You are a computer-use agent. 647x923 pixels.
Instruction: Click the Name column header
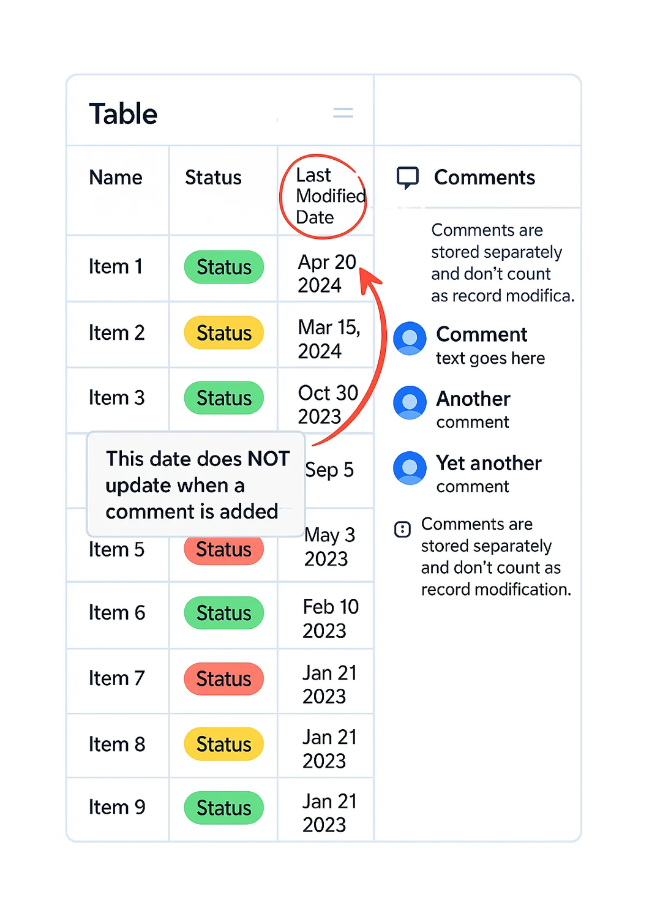click(x=116, y=178)
